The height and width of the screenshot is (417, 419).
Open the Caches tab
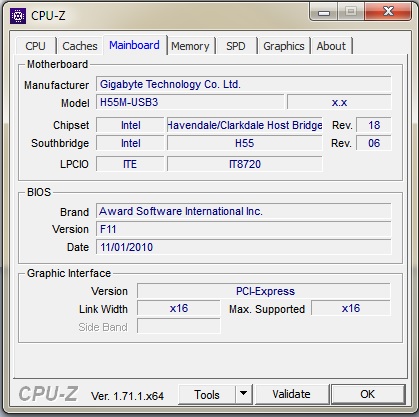(80, 46)
